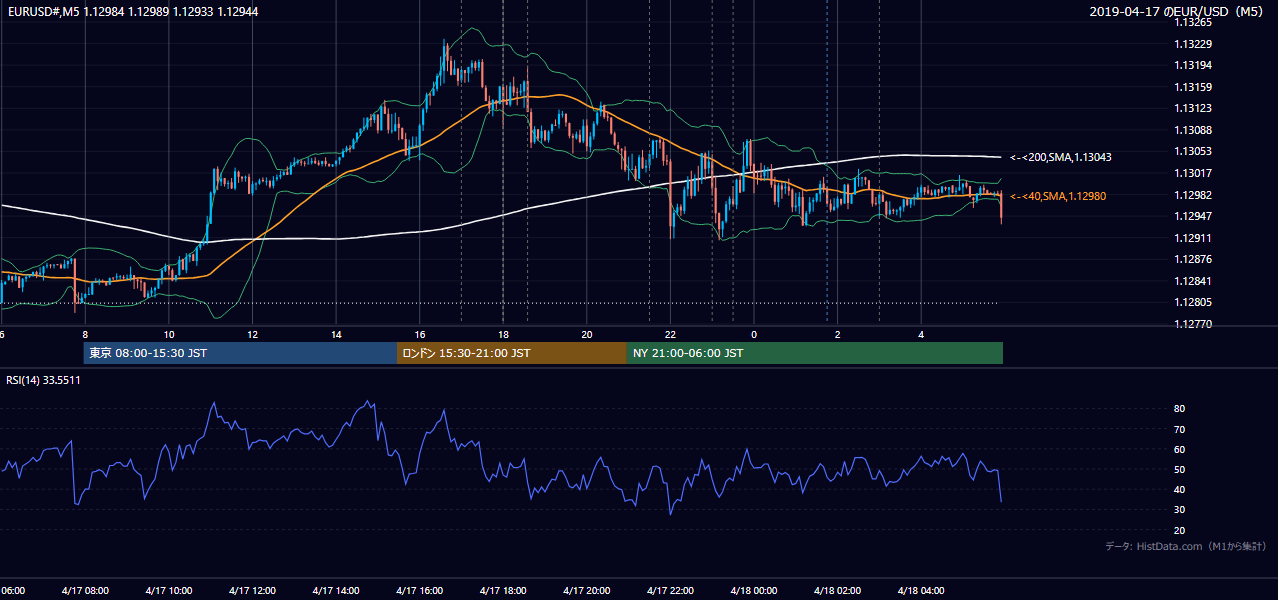Click hour tick 10 under price chart

pyautogui.click(x=169, y=334)
